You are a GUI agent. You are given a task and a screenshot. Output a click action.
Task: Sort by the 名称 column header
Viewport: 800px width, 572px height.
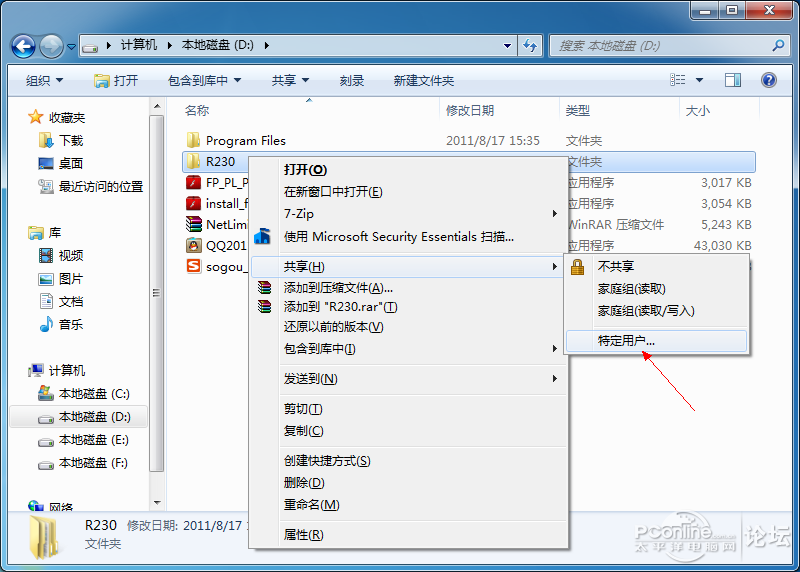[197, 111]
